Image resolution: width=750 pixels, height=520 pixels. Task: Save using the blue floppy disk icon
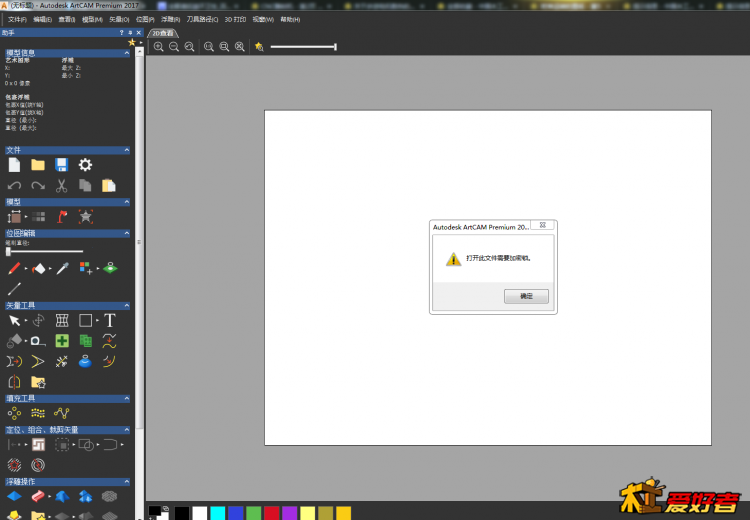pyautogui.click(x=61, y=165)
